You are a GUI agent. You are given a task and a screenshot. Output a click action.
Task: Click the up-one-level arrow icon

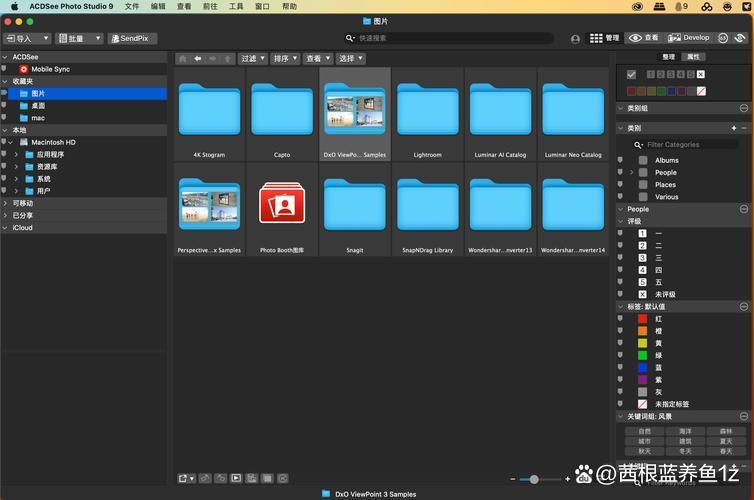[227, 59]
